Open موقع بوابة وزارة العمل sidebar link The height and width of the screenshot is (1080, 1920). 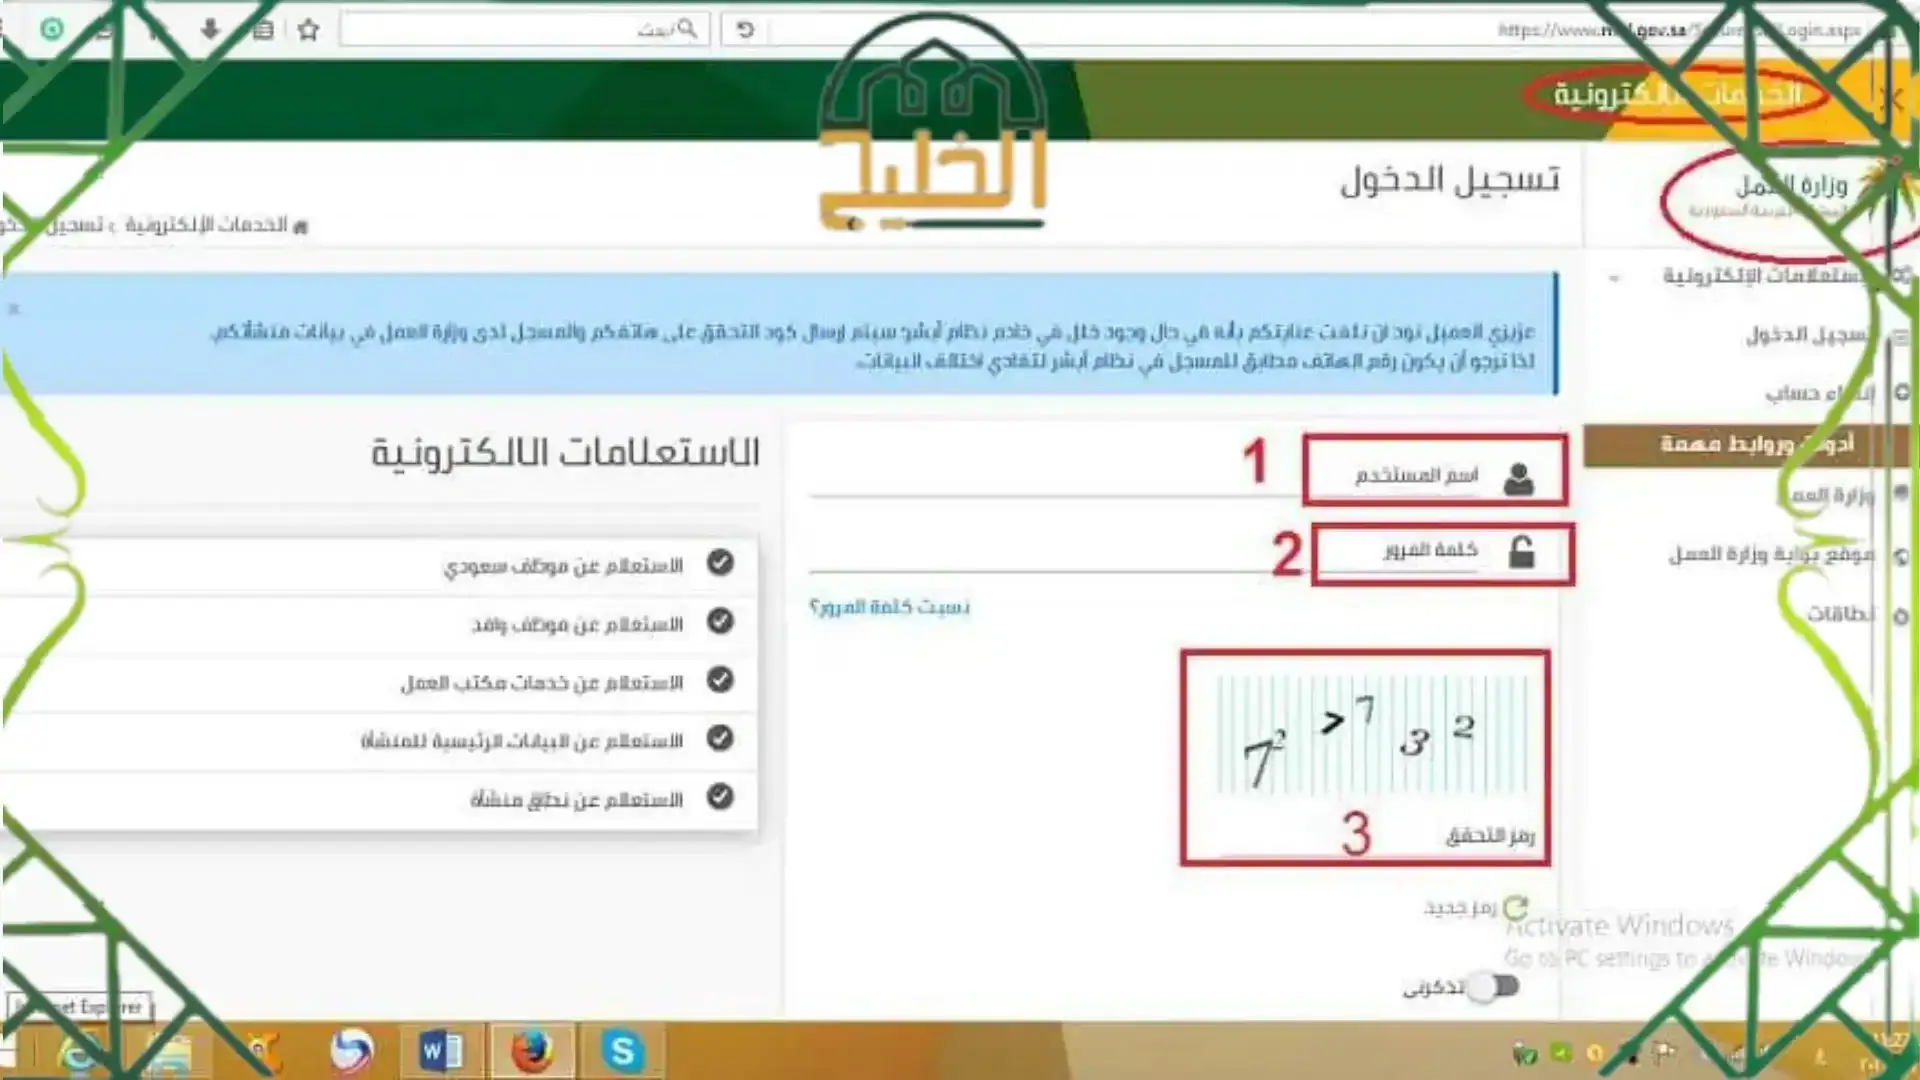1770,553
